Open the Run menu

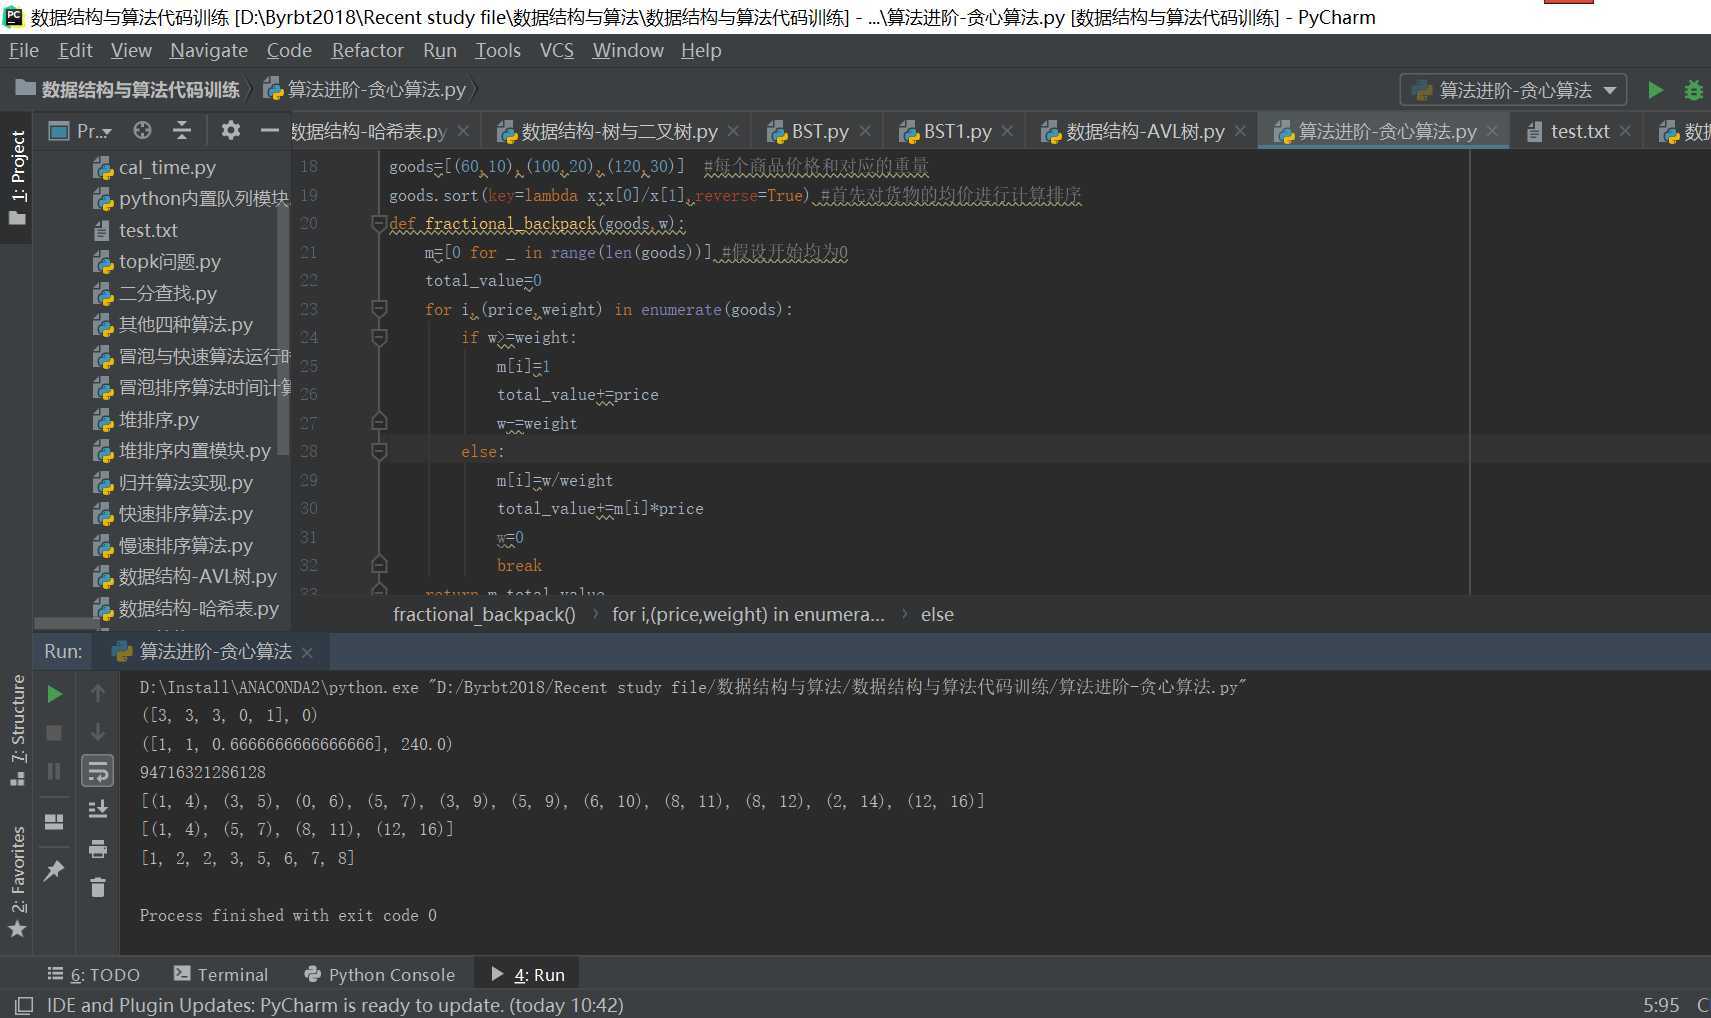[x=440, y=50]
